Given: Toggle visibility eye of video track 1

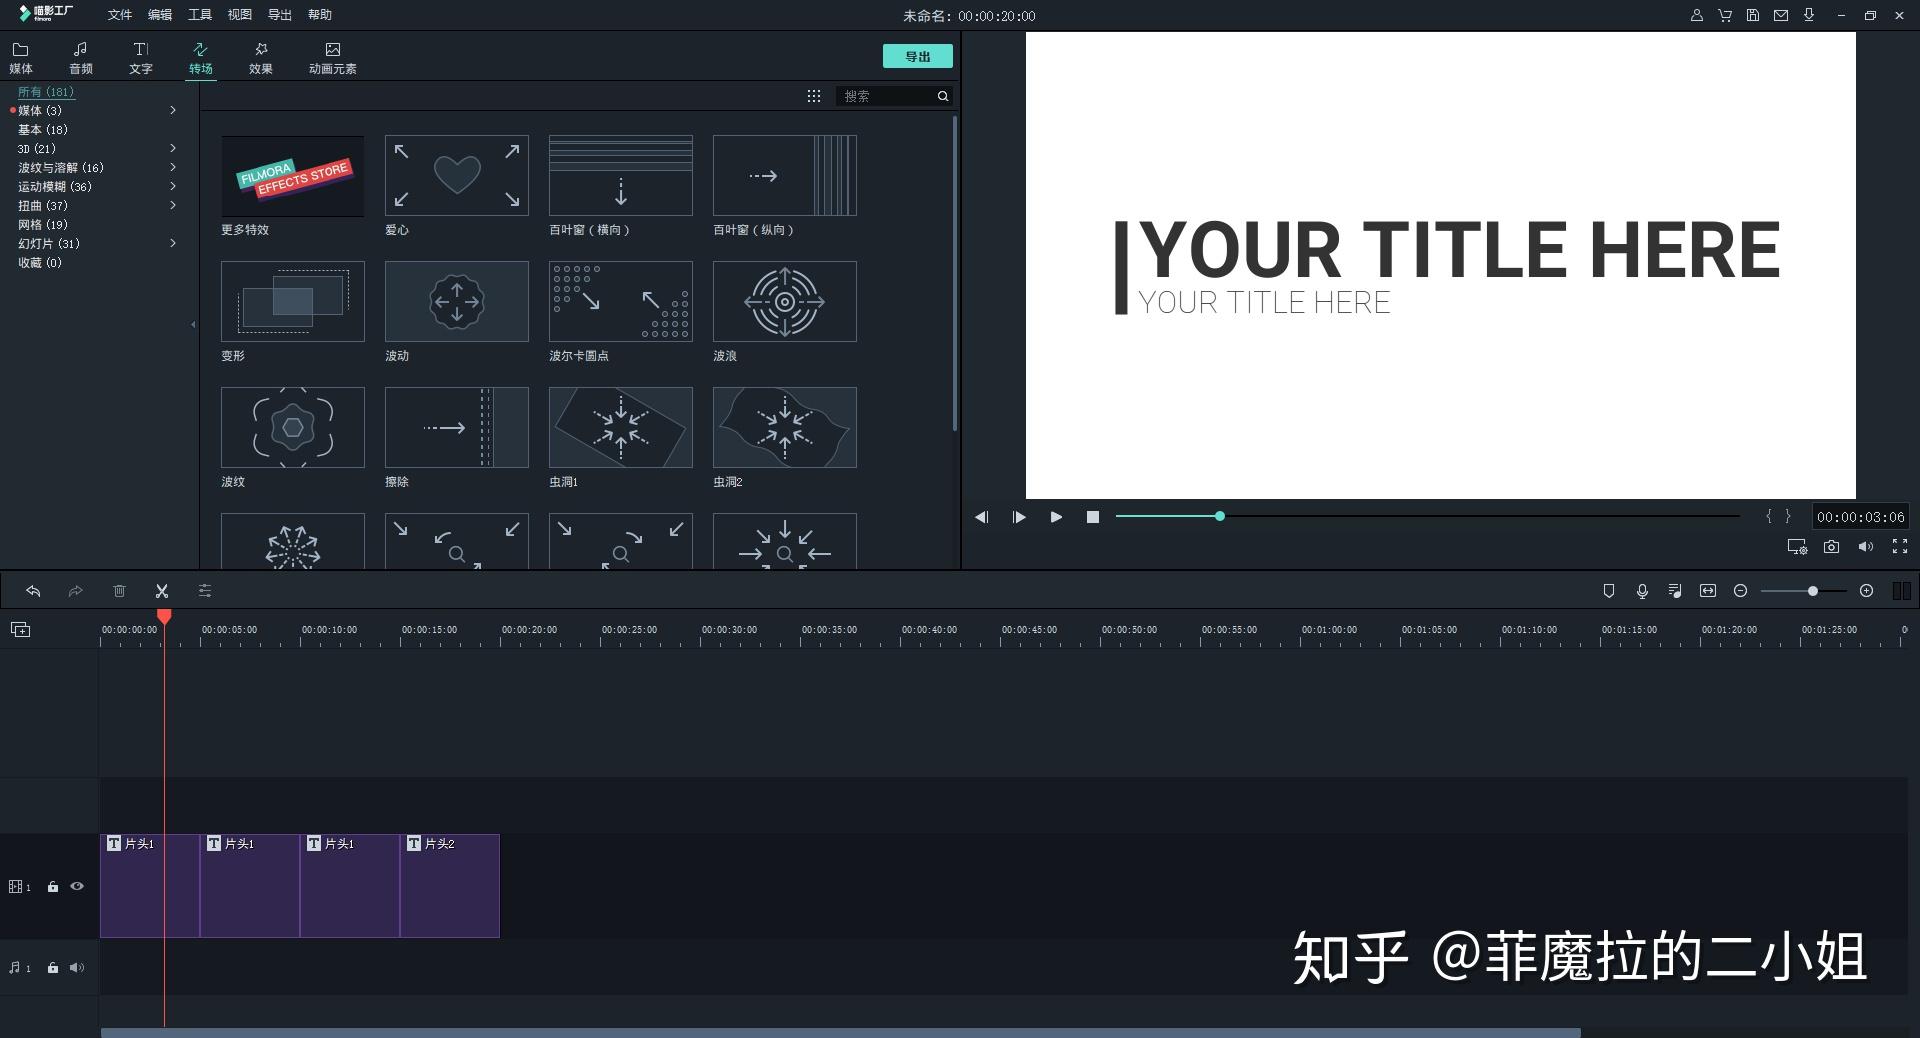Looking at the screenshot, I should tap(77, 886).
